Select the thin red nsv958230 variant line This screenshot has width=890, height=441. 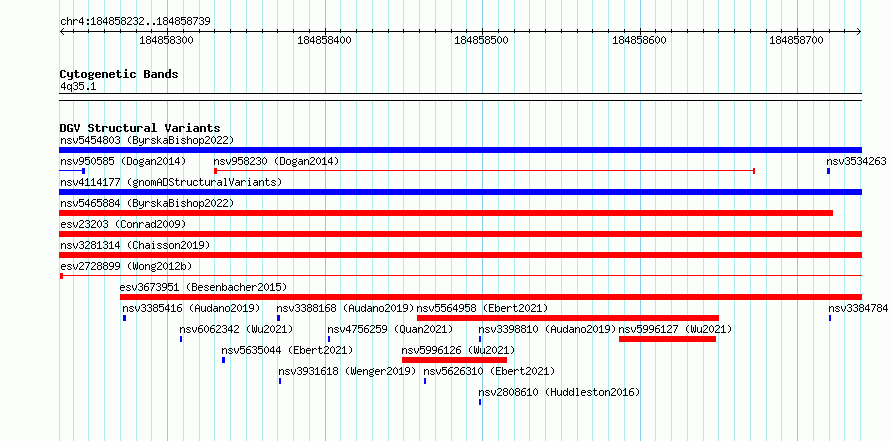coord(484,171)
